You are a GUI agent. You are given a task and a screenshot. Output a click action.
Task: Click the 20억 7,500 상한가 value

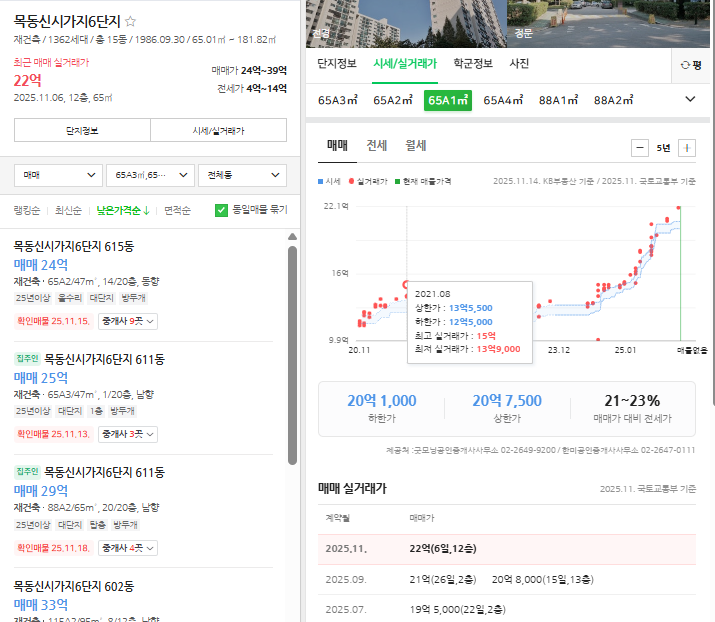[x=507, y=401]
